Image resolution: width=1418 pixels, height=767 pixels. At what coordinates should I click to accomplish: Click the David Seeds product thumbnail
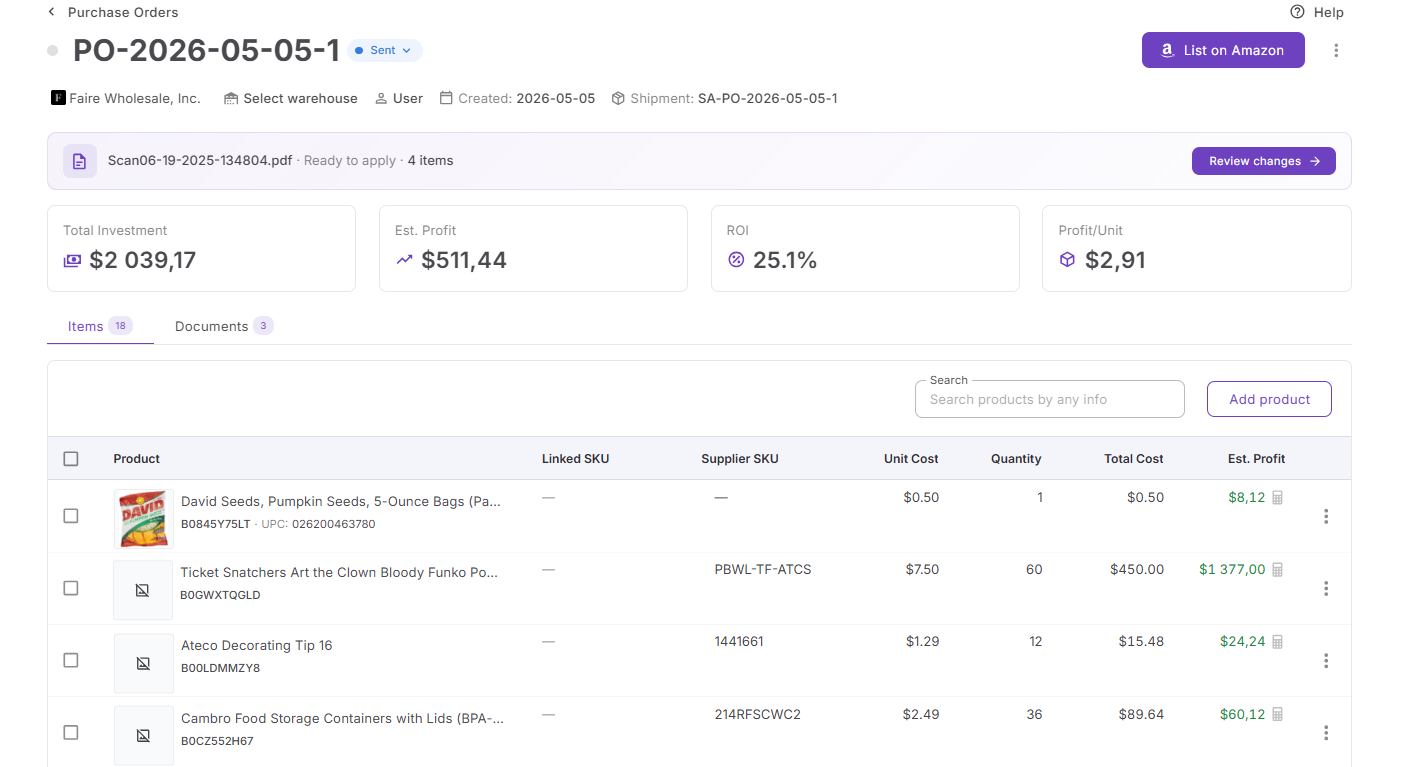click(x=144, y=518)
